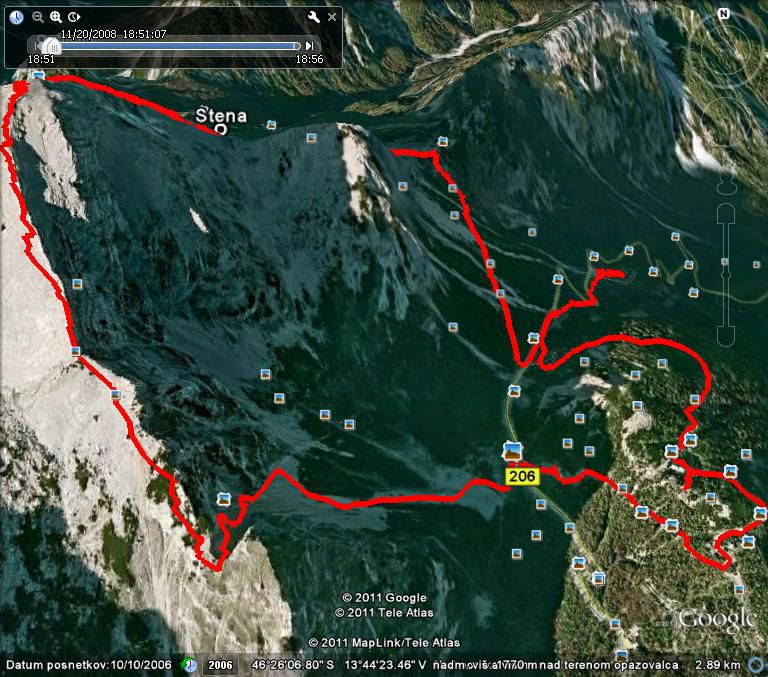Click the time slider thumb handle
Screen dimensions: 768x677
pos(51,46)
